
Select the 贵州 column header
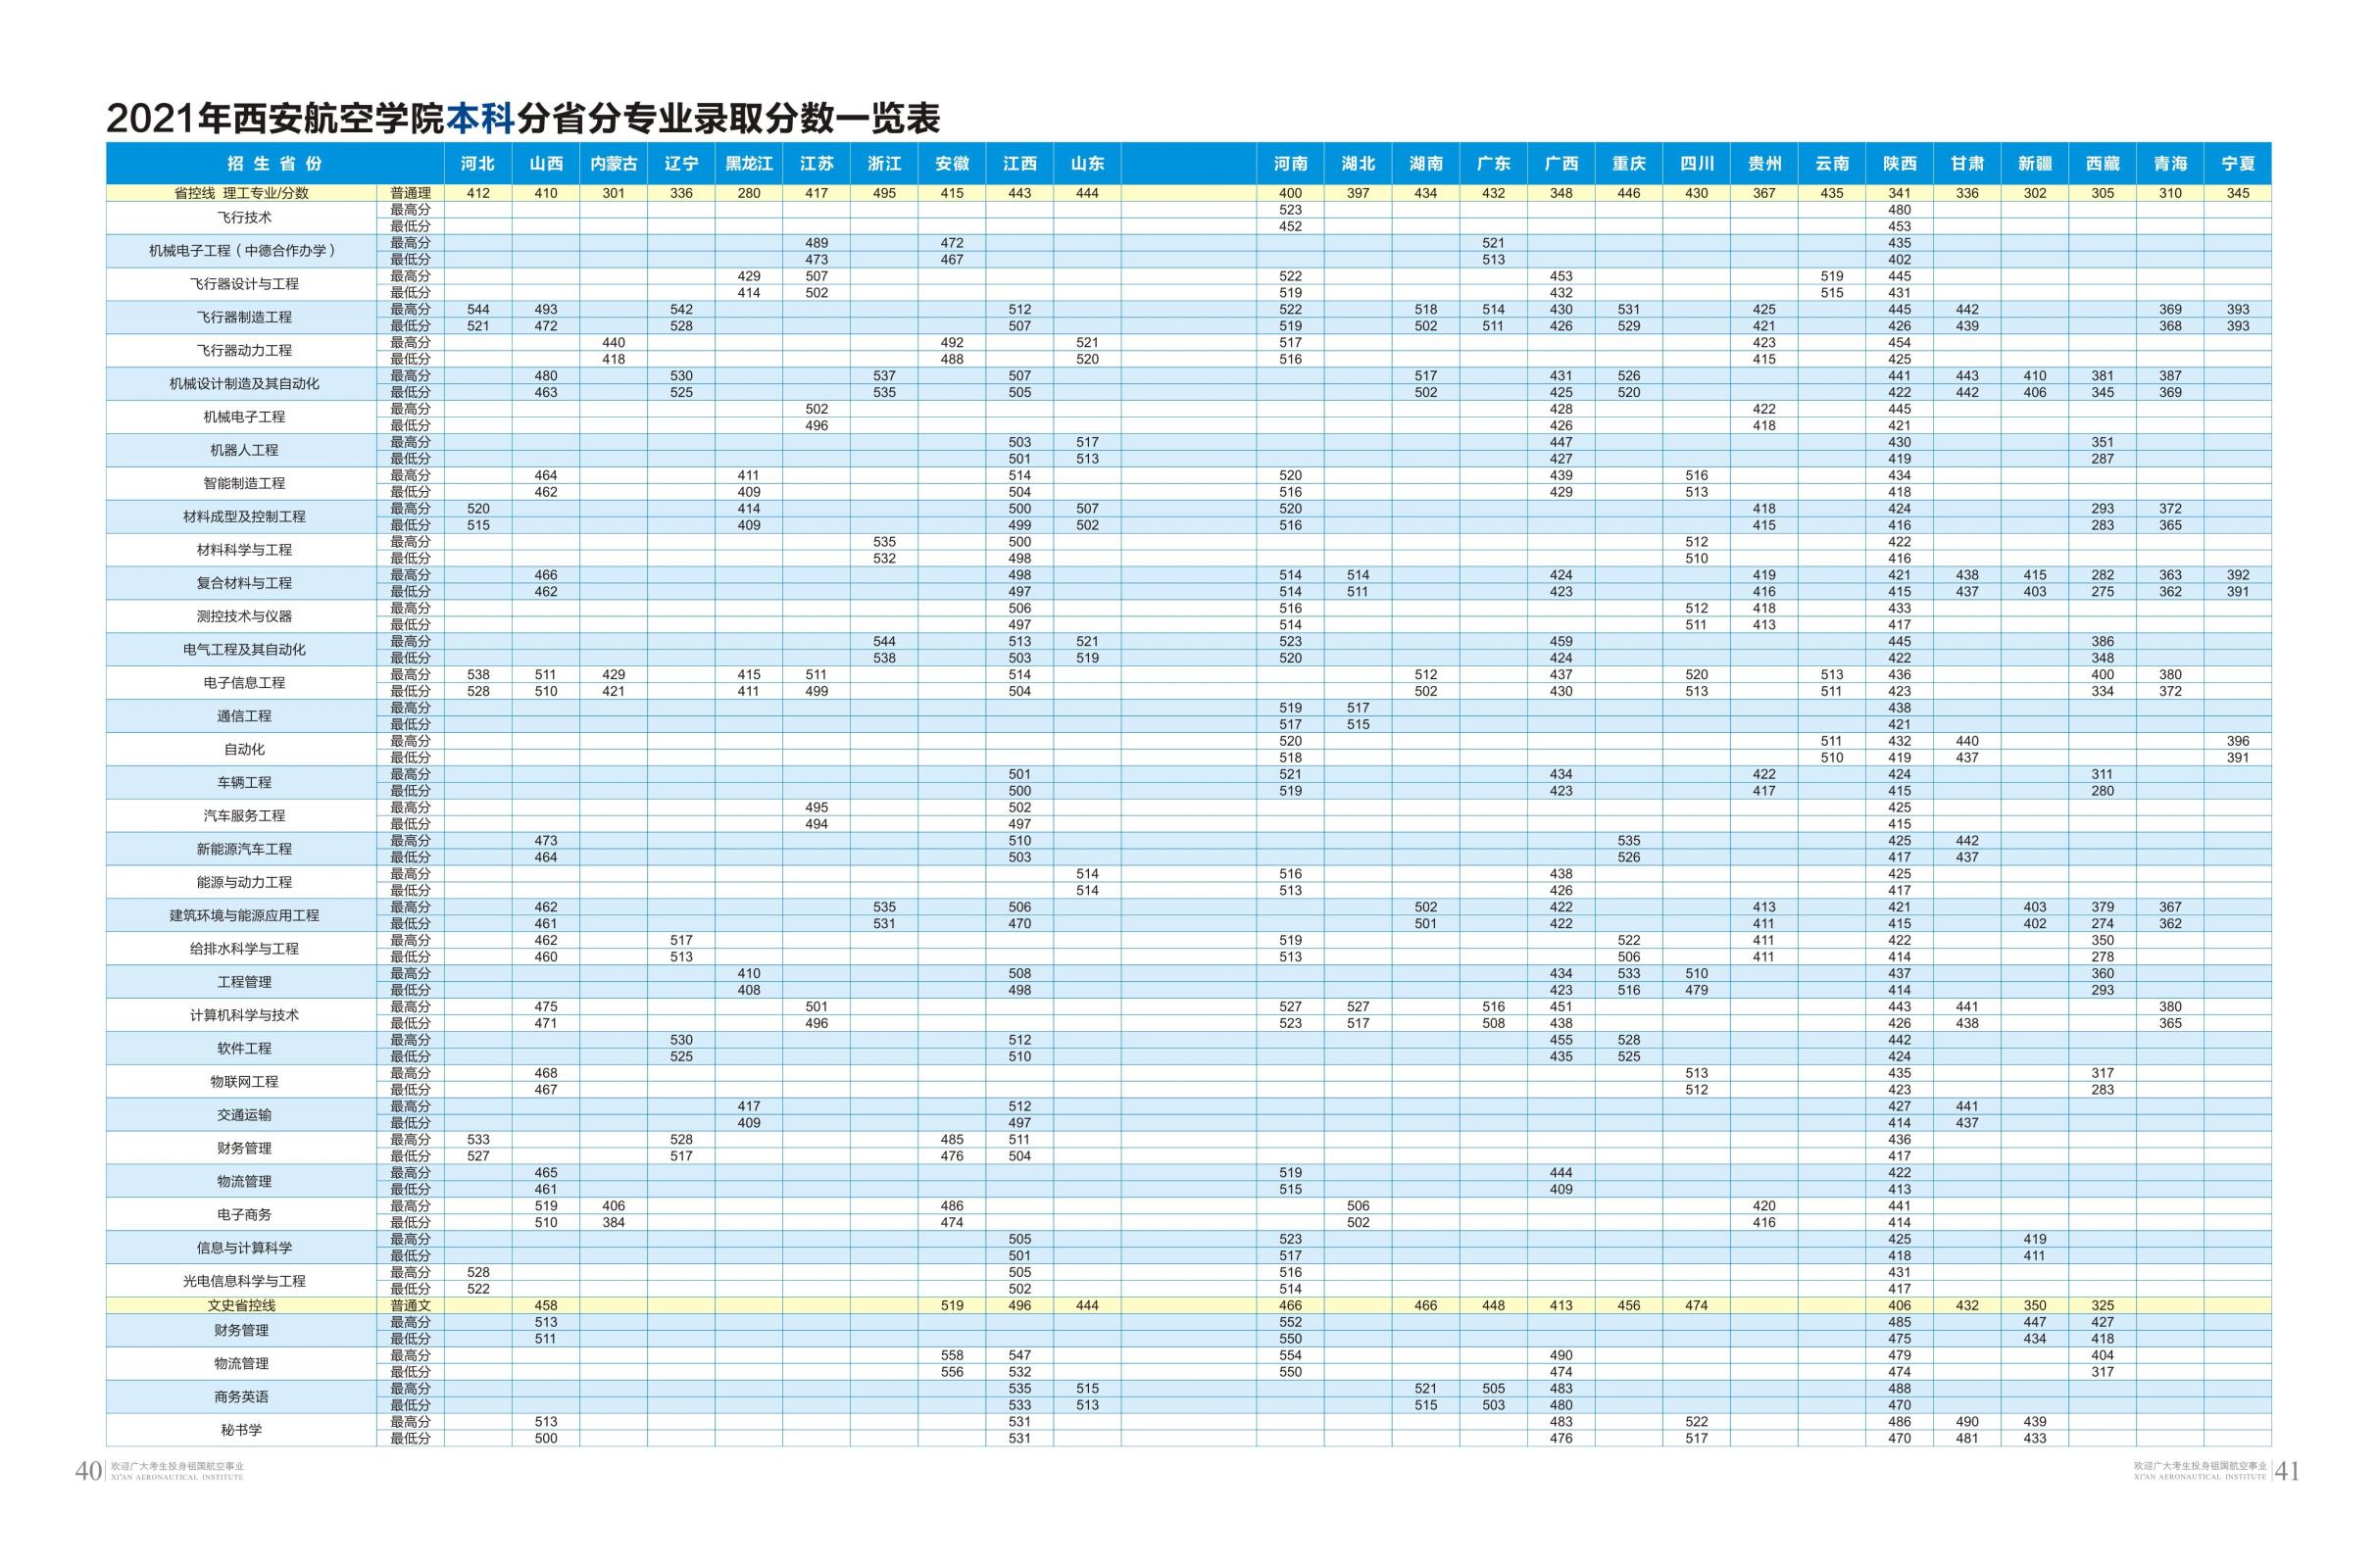tap(1764, 164)
